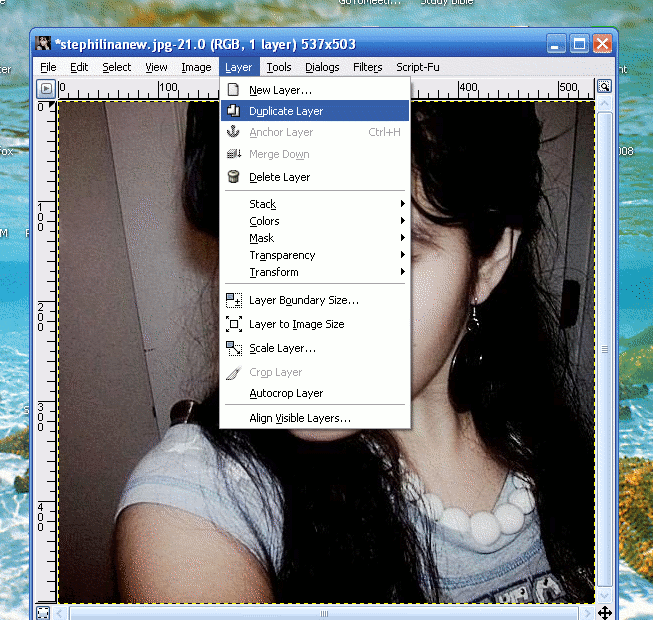Minimize the GIMP image window
This screenshot has width=653, height=620.
(x=556, y=43)
